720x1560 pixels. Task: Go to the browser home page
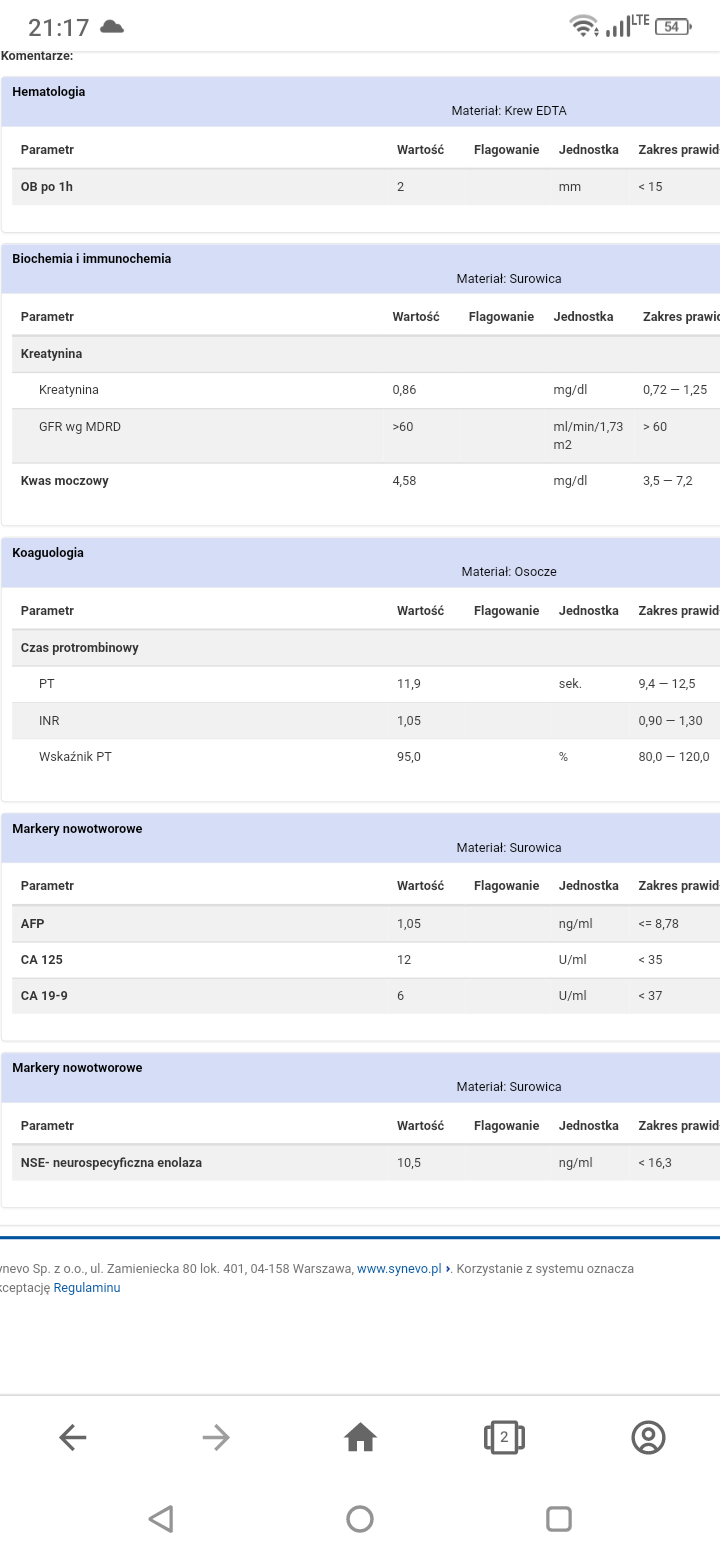click(x=360, y=1438)
